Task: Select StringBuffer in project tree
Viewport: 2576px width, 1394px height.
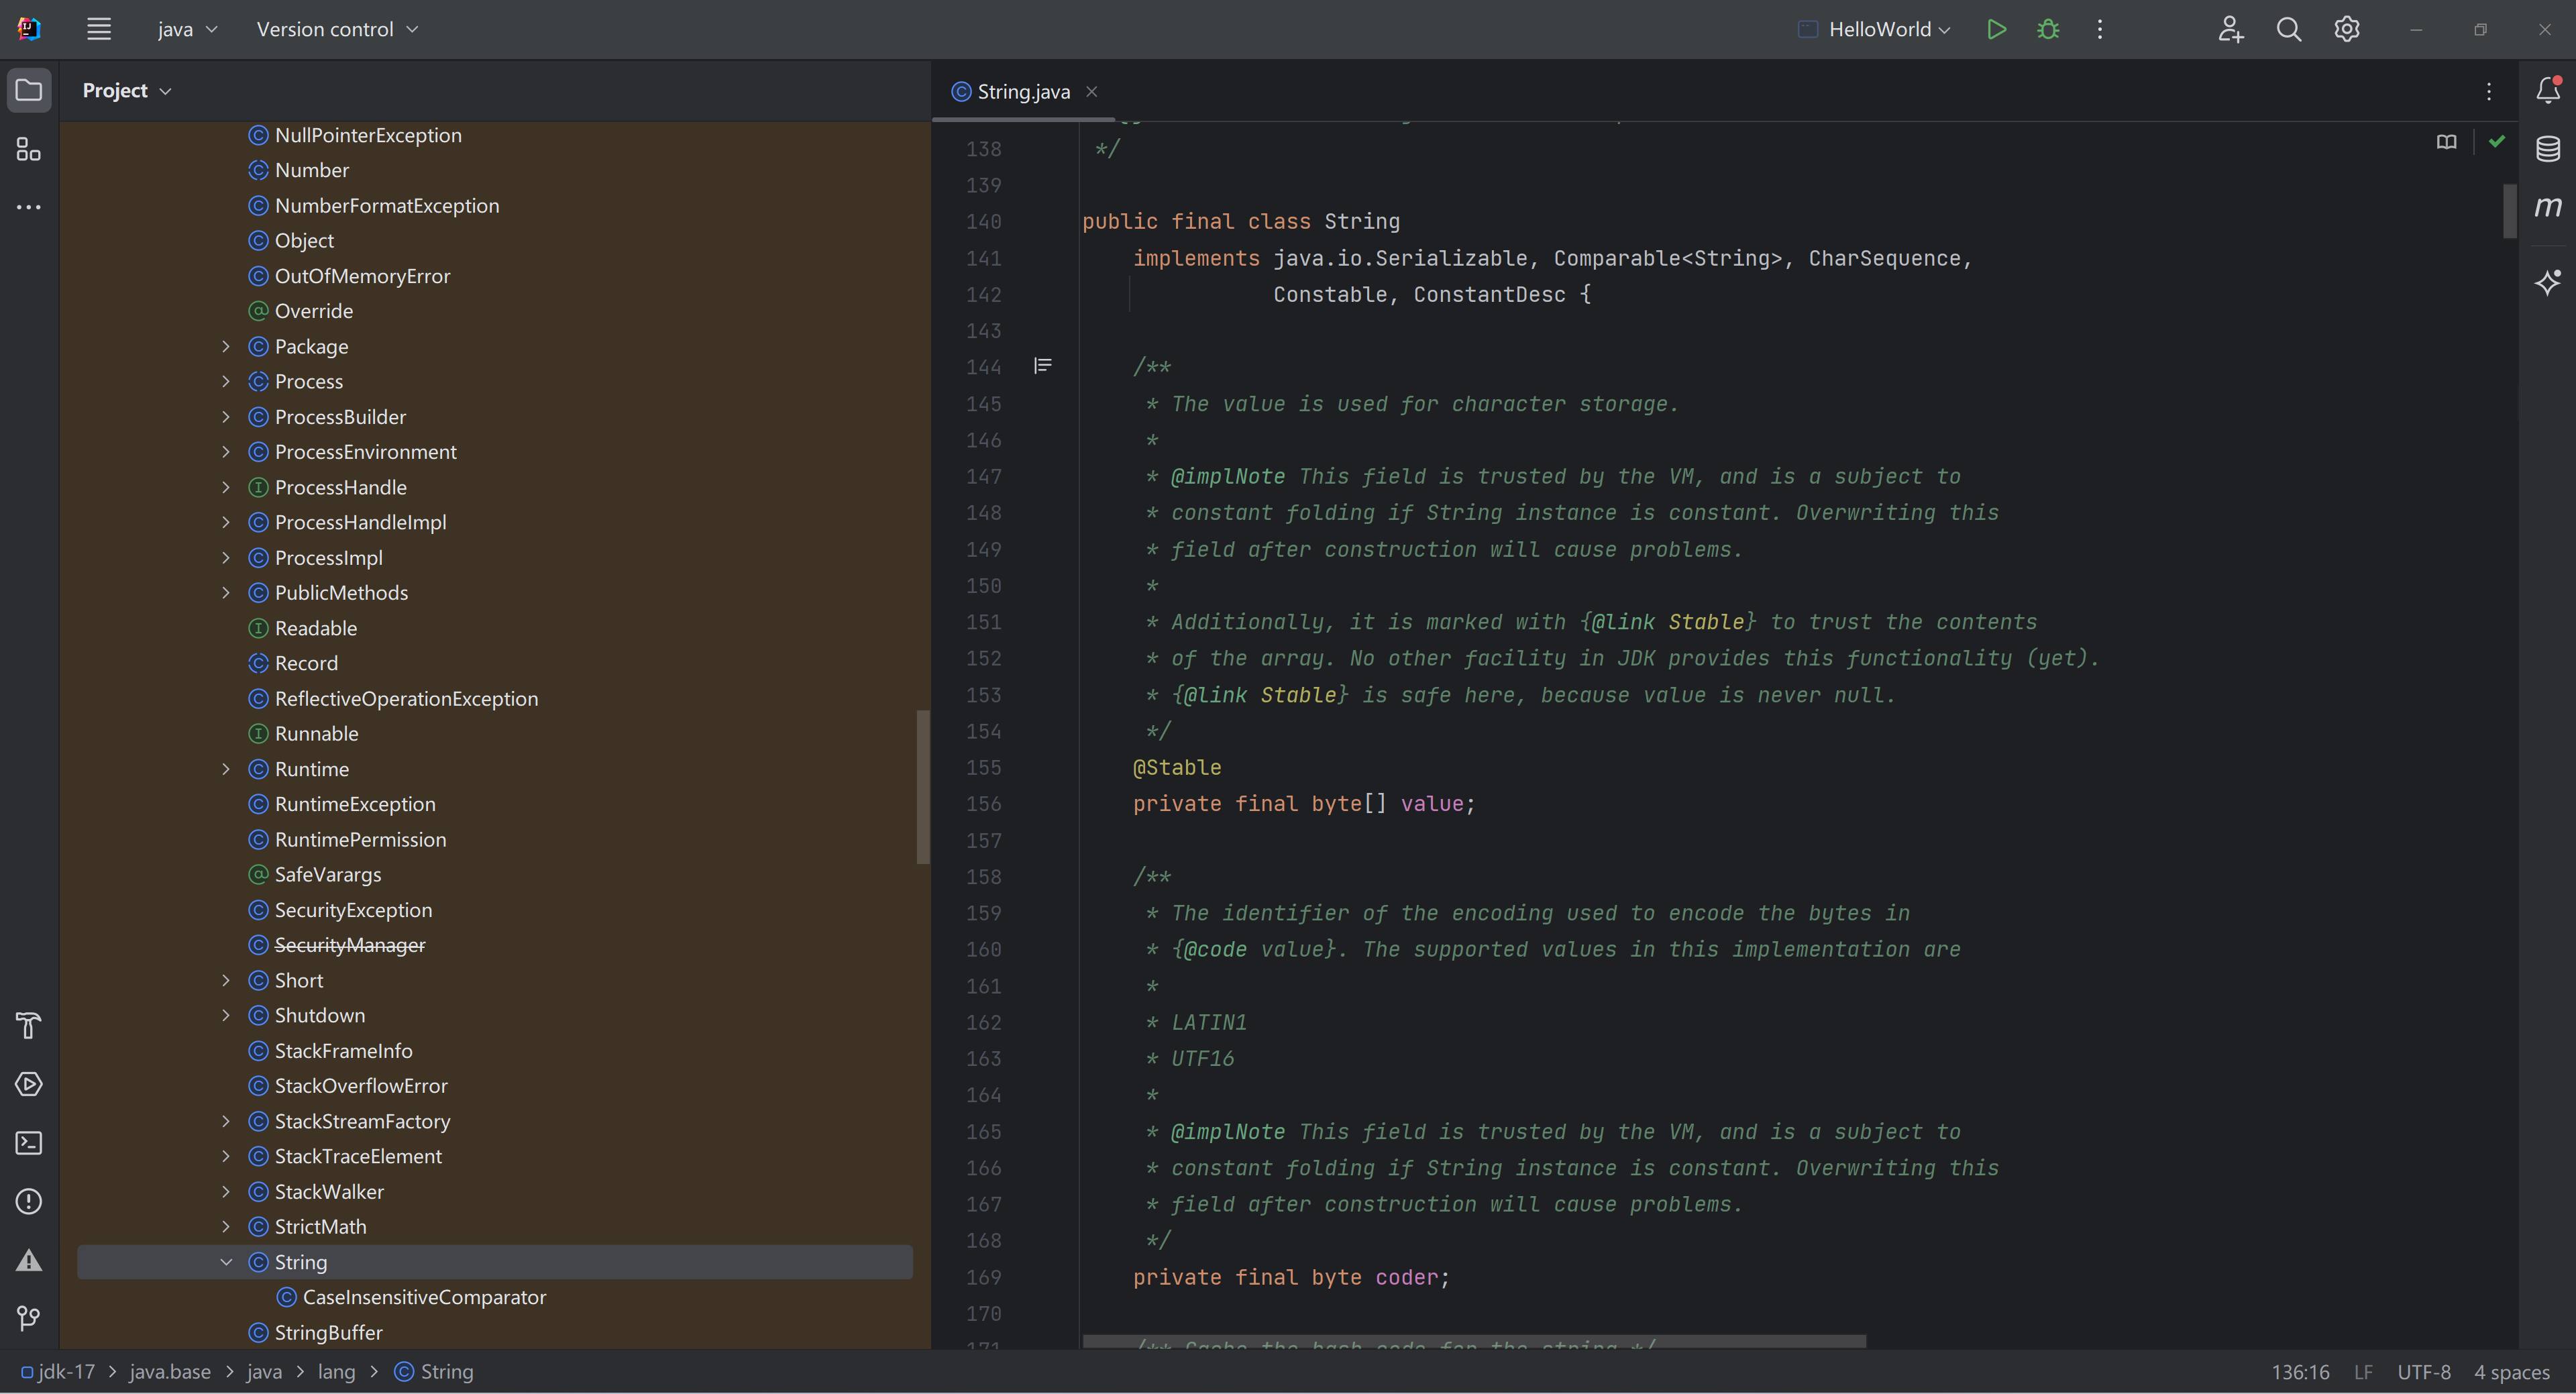Action: pyautogui.click(x=328, y=1332)
